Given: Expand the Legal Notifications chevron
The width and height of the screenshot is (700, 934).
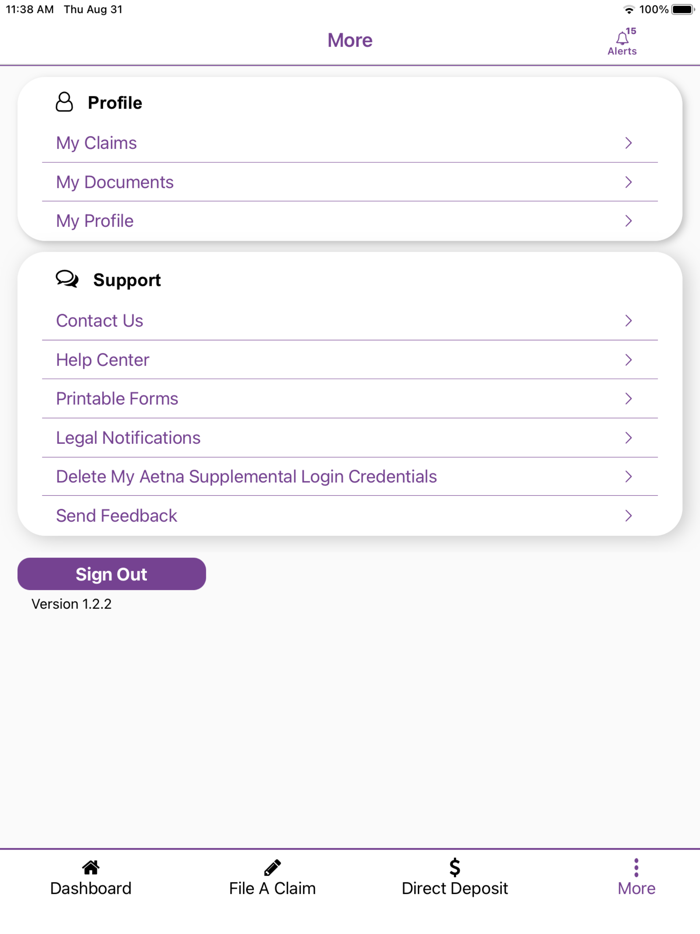Looking at the screenshot, I should pyautogui.click(x=629, y=438).
